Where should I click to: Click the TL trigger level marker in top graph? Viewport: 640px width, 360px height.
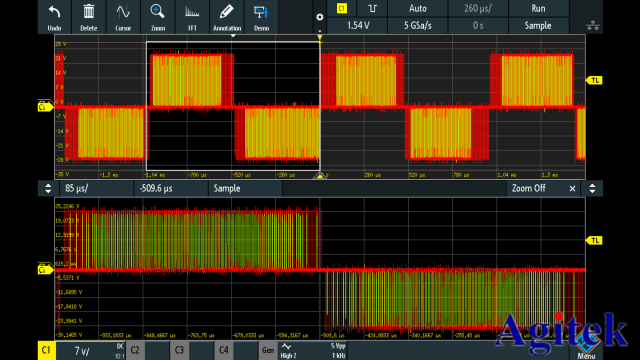point(594,80)
